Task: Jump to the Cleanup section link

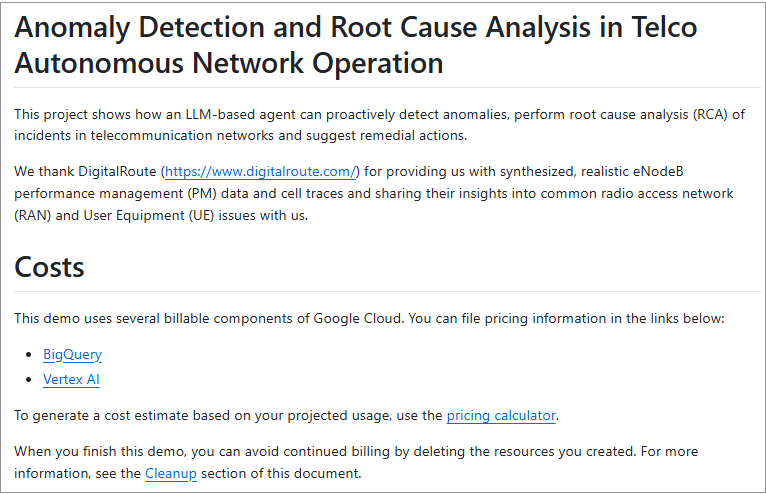Action: (170, 473)
